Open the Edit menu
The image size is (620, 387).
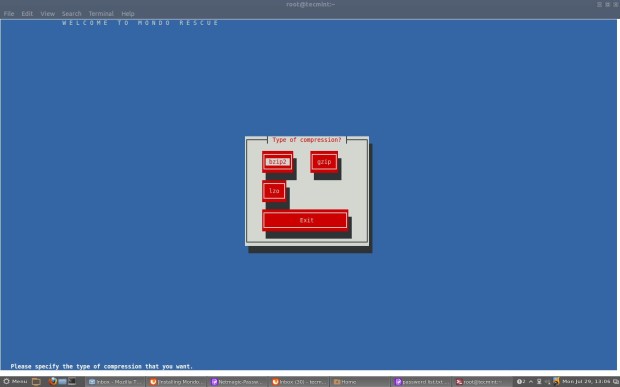tap(27, 13)
